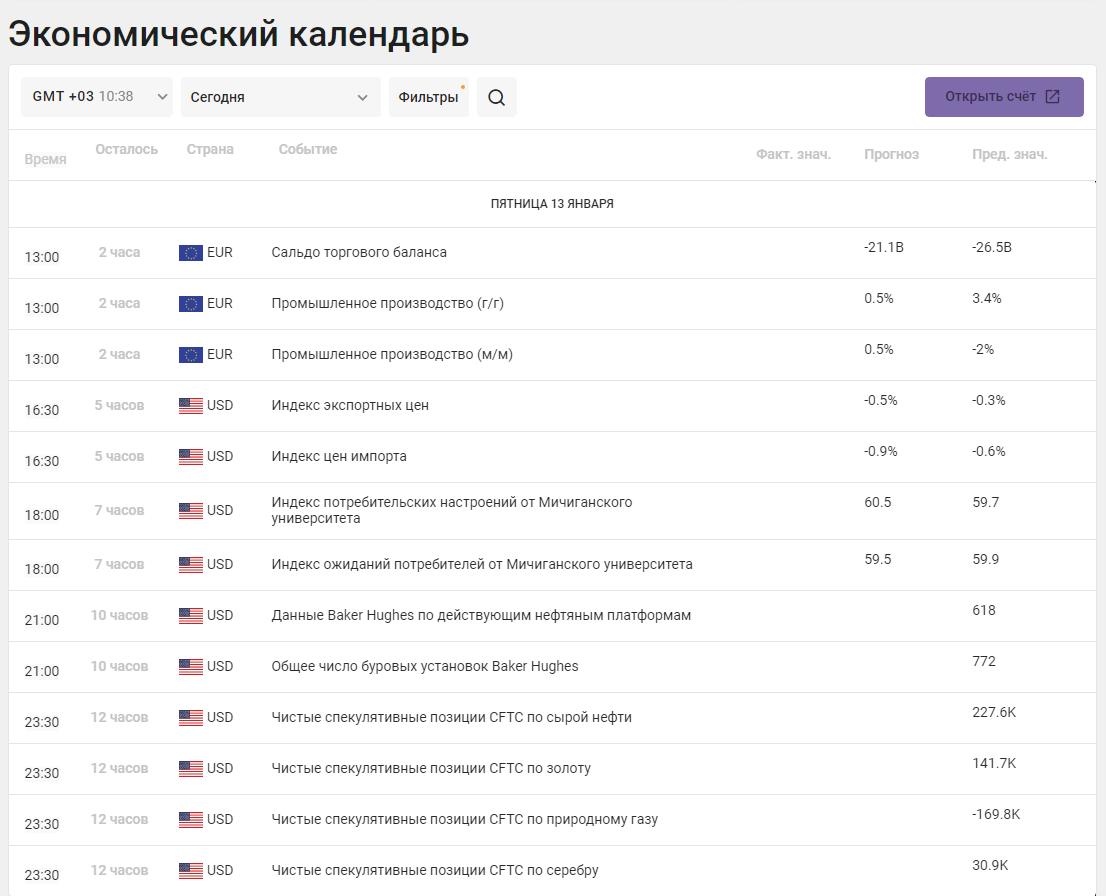Click the chevron in the timezone selector
This screenshot has width=1106, height=896.
click(162, 97)
